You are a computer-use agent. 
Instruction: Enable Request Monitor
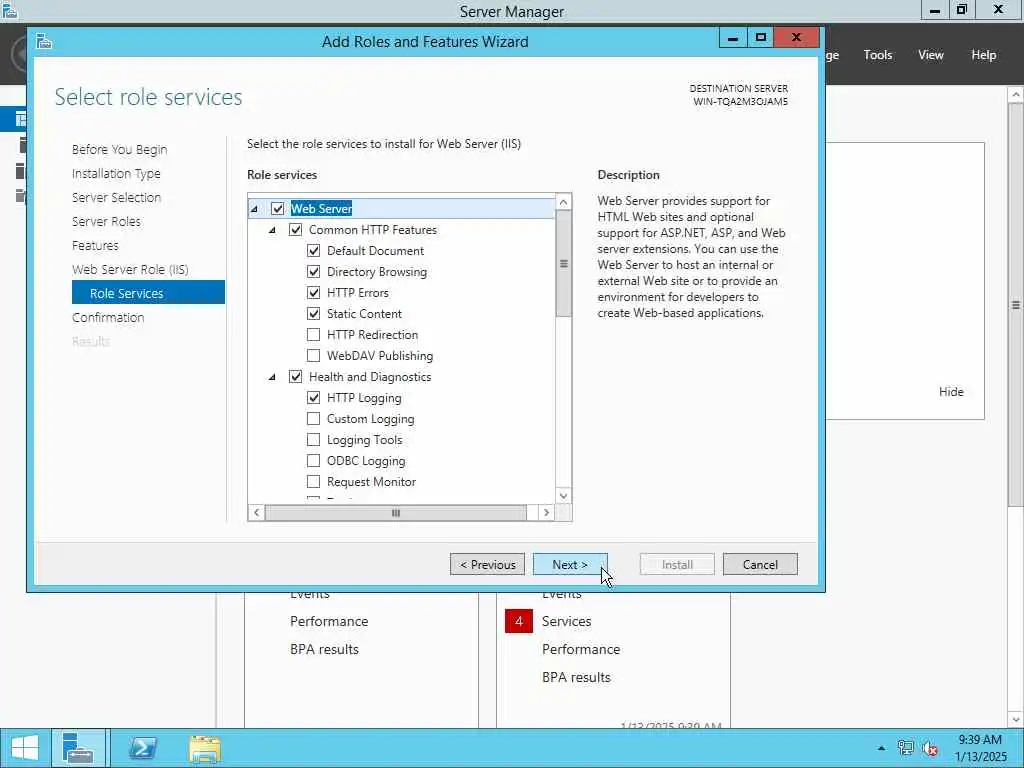[313, 481]
